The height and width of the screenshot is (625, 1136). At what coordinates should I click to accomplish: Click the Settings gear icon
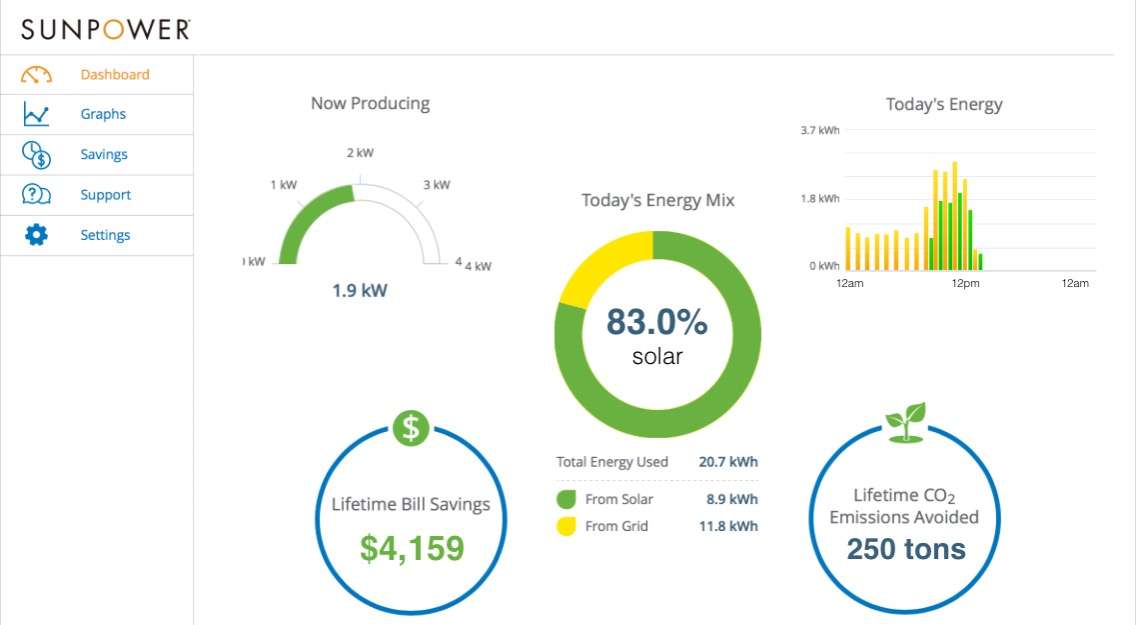[36, 236]
